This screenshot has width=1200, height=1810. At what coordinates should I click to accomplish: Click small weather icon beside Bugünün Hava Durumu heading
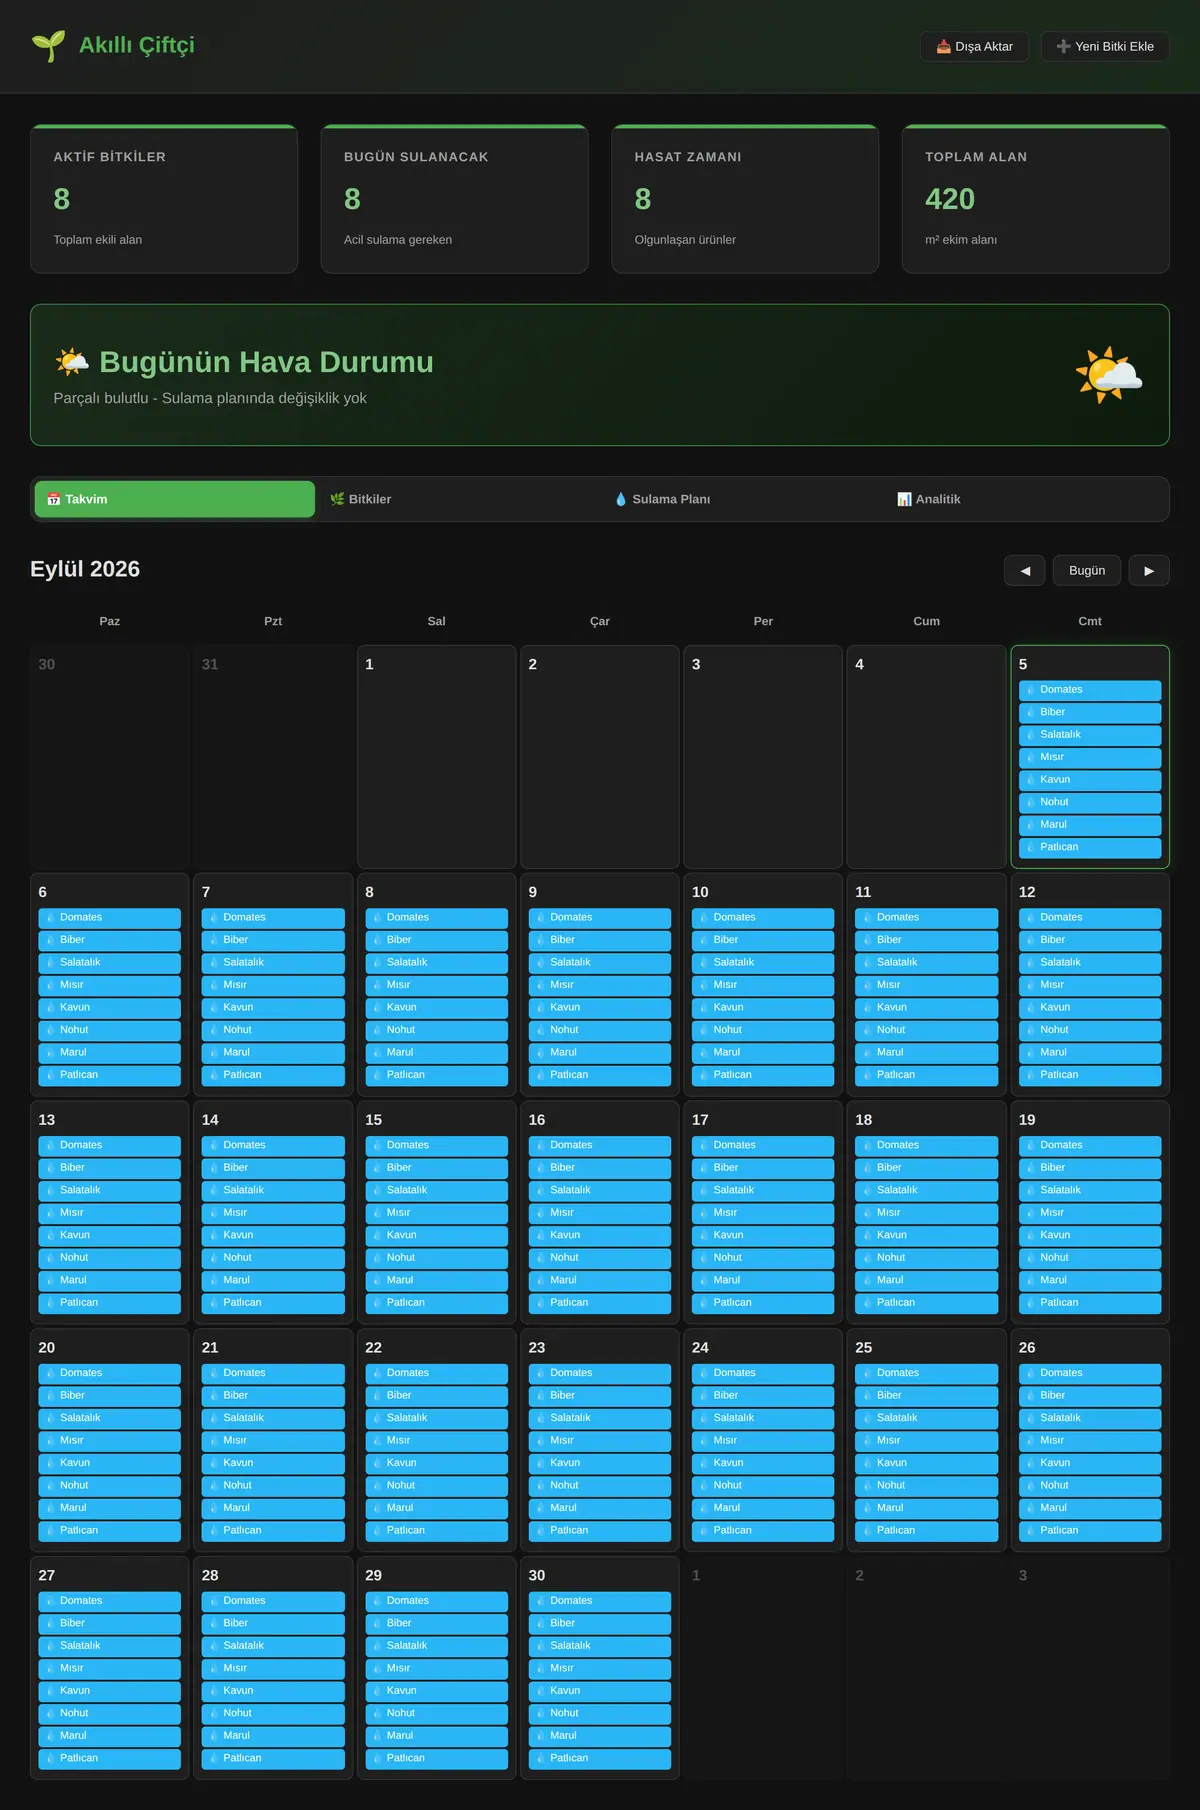72,362
